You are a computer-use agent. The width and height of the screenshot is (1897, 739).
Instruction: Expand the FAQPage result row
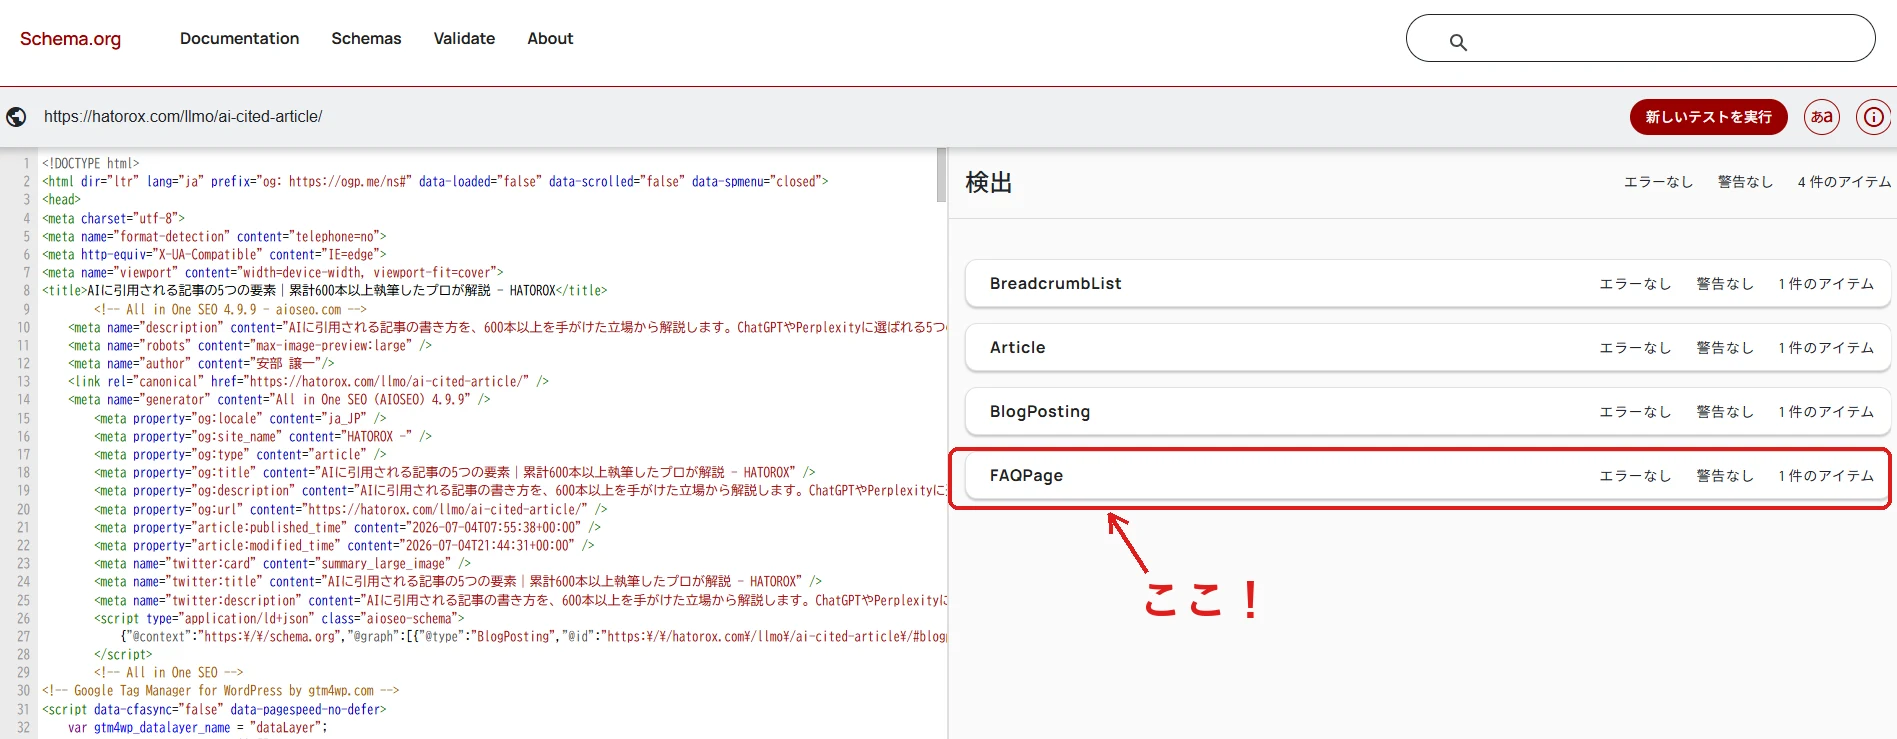coord(1427,476)
